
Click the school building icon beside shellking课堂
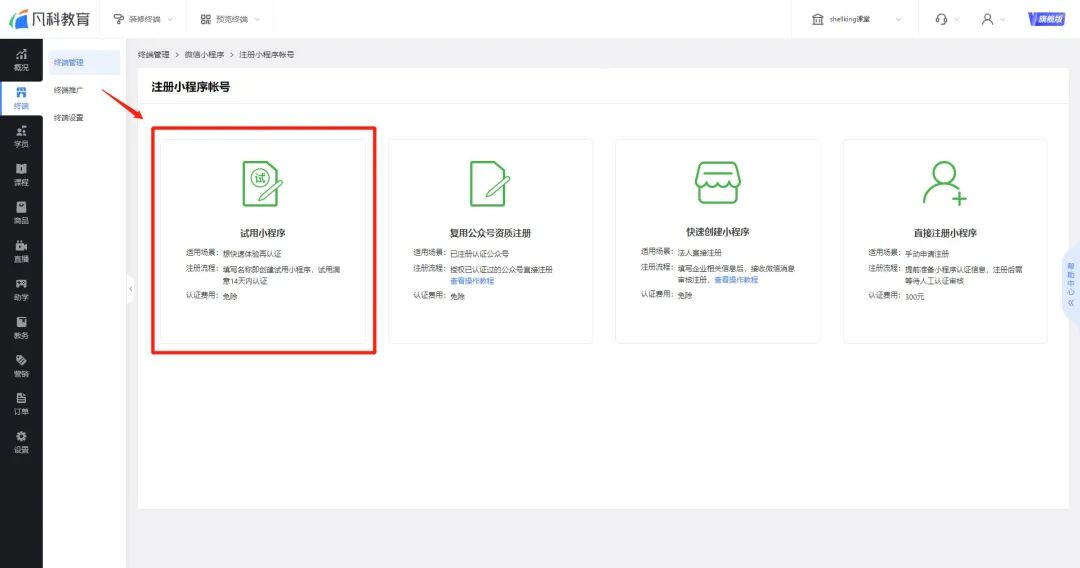818,19
